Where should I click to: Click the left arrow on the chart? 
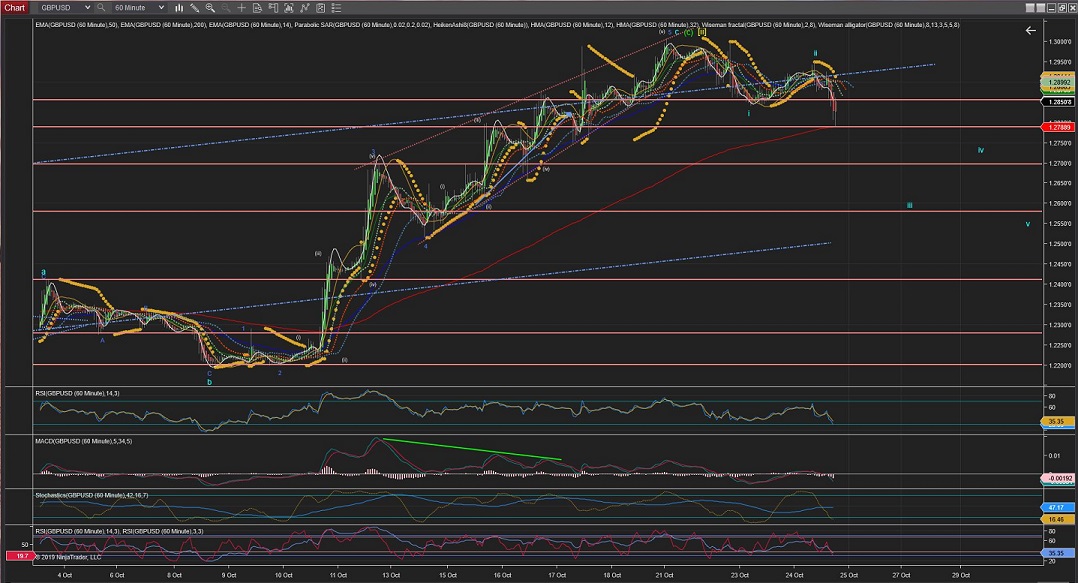1030,30
